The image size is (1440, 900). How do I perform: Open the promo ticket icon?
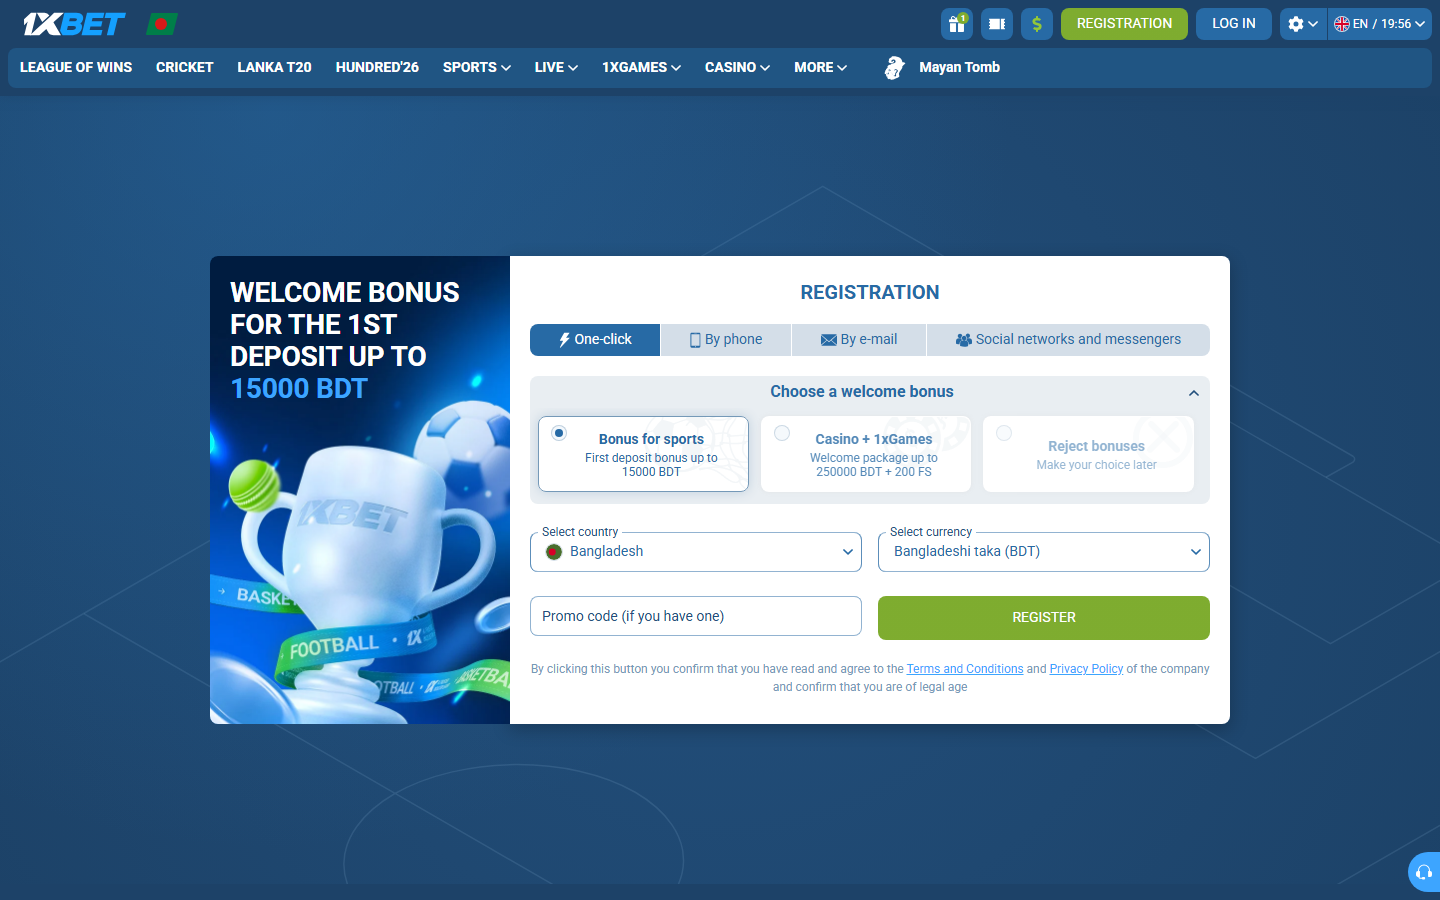click(x=997, y=24)
